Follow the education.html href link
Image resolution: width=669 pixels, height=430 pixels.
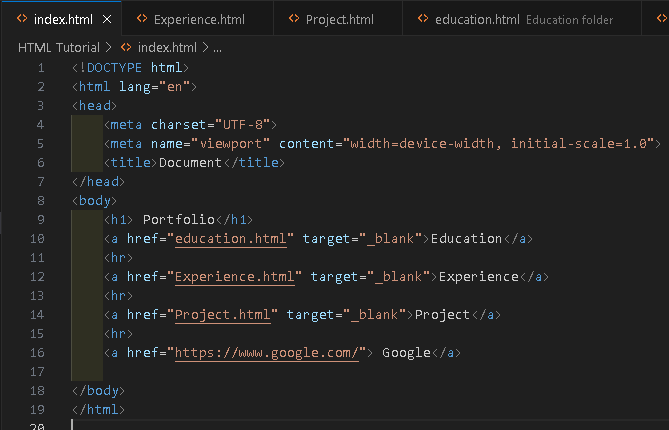(x=231, y=238)
